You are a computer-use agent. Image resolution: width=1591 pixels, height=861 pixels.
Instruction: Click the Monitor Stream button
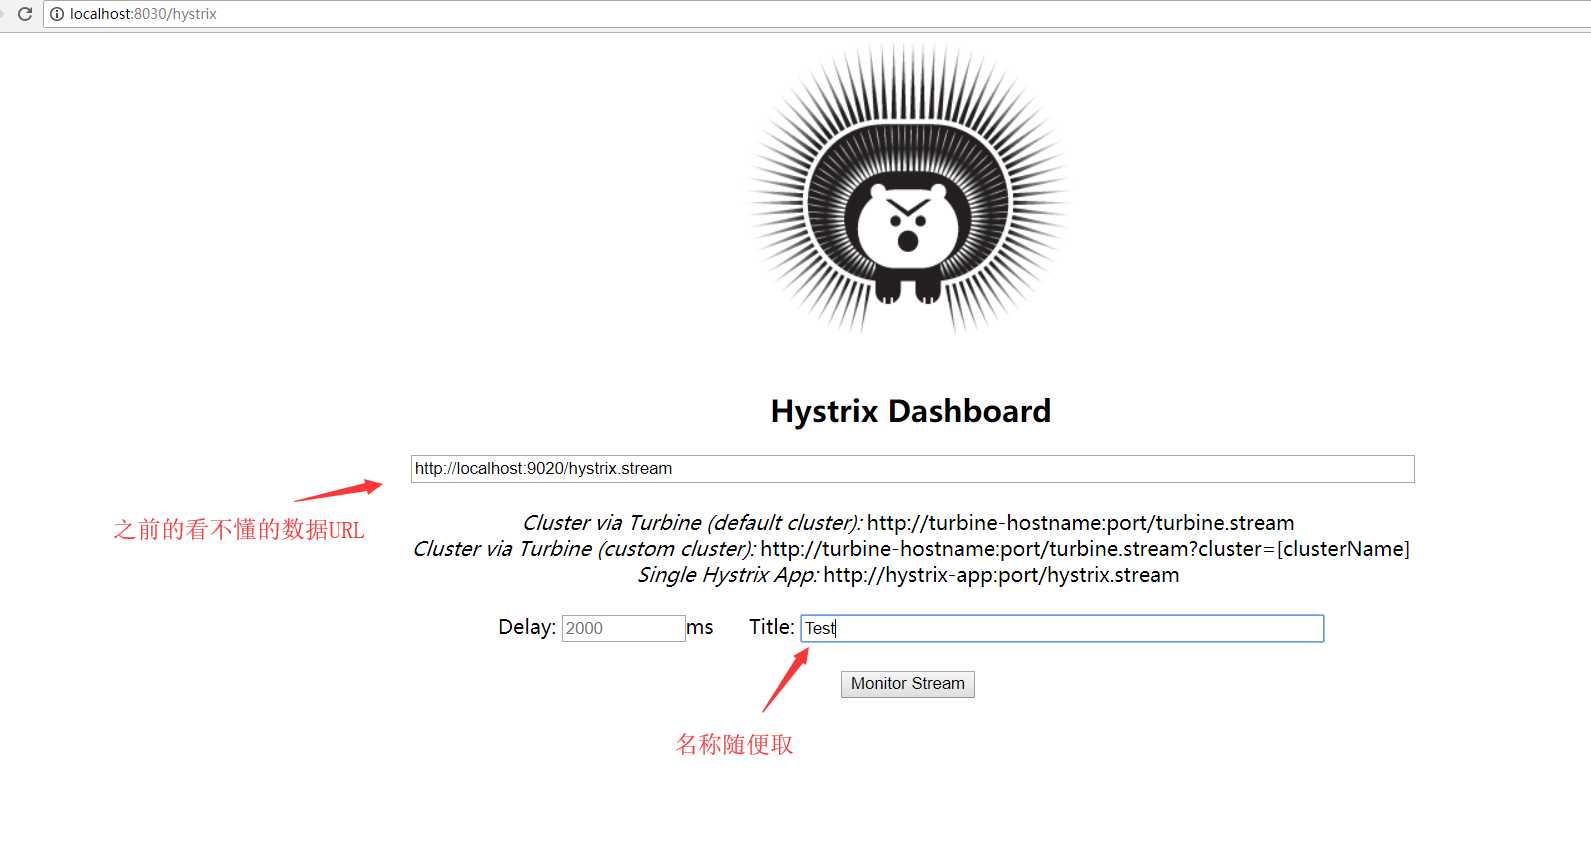[907, 684]
